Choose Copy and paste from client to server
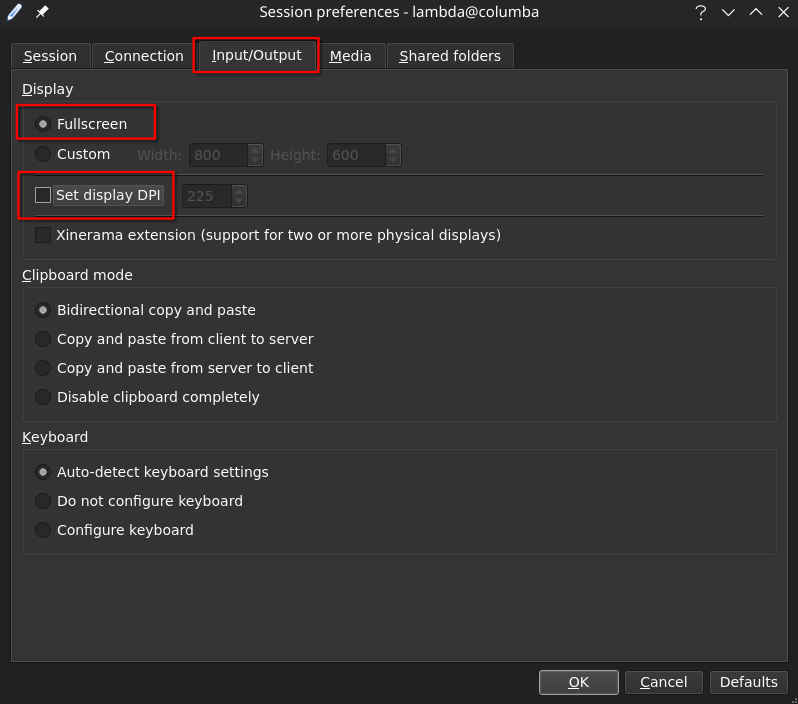 [43, 339]
